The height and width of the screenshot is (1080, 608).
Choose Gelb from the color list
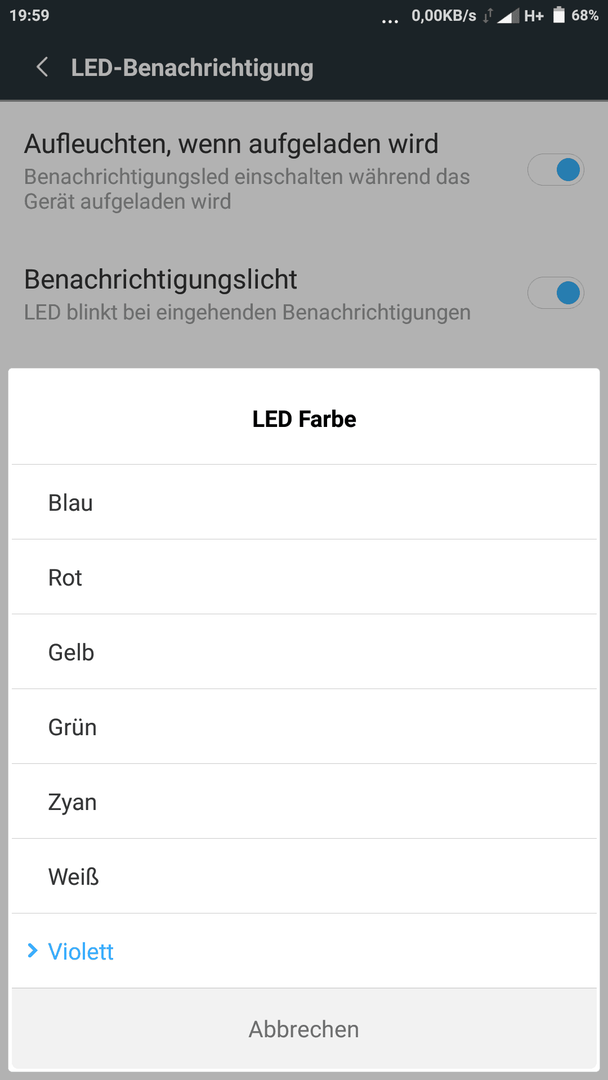click(x=304, y=652)
